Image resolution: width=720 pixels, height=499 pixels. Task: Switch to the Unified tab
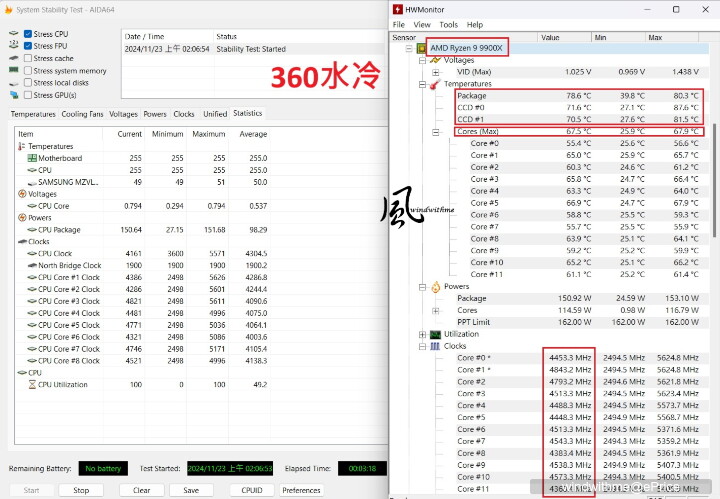[215, 114]
